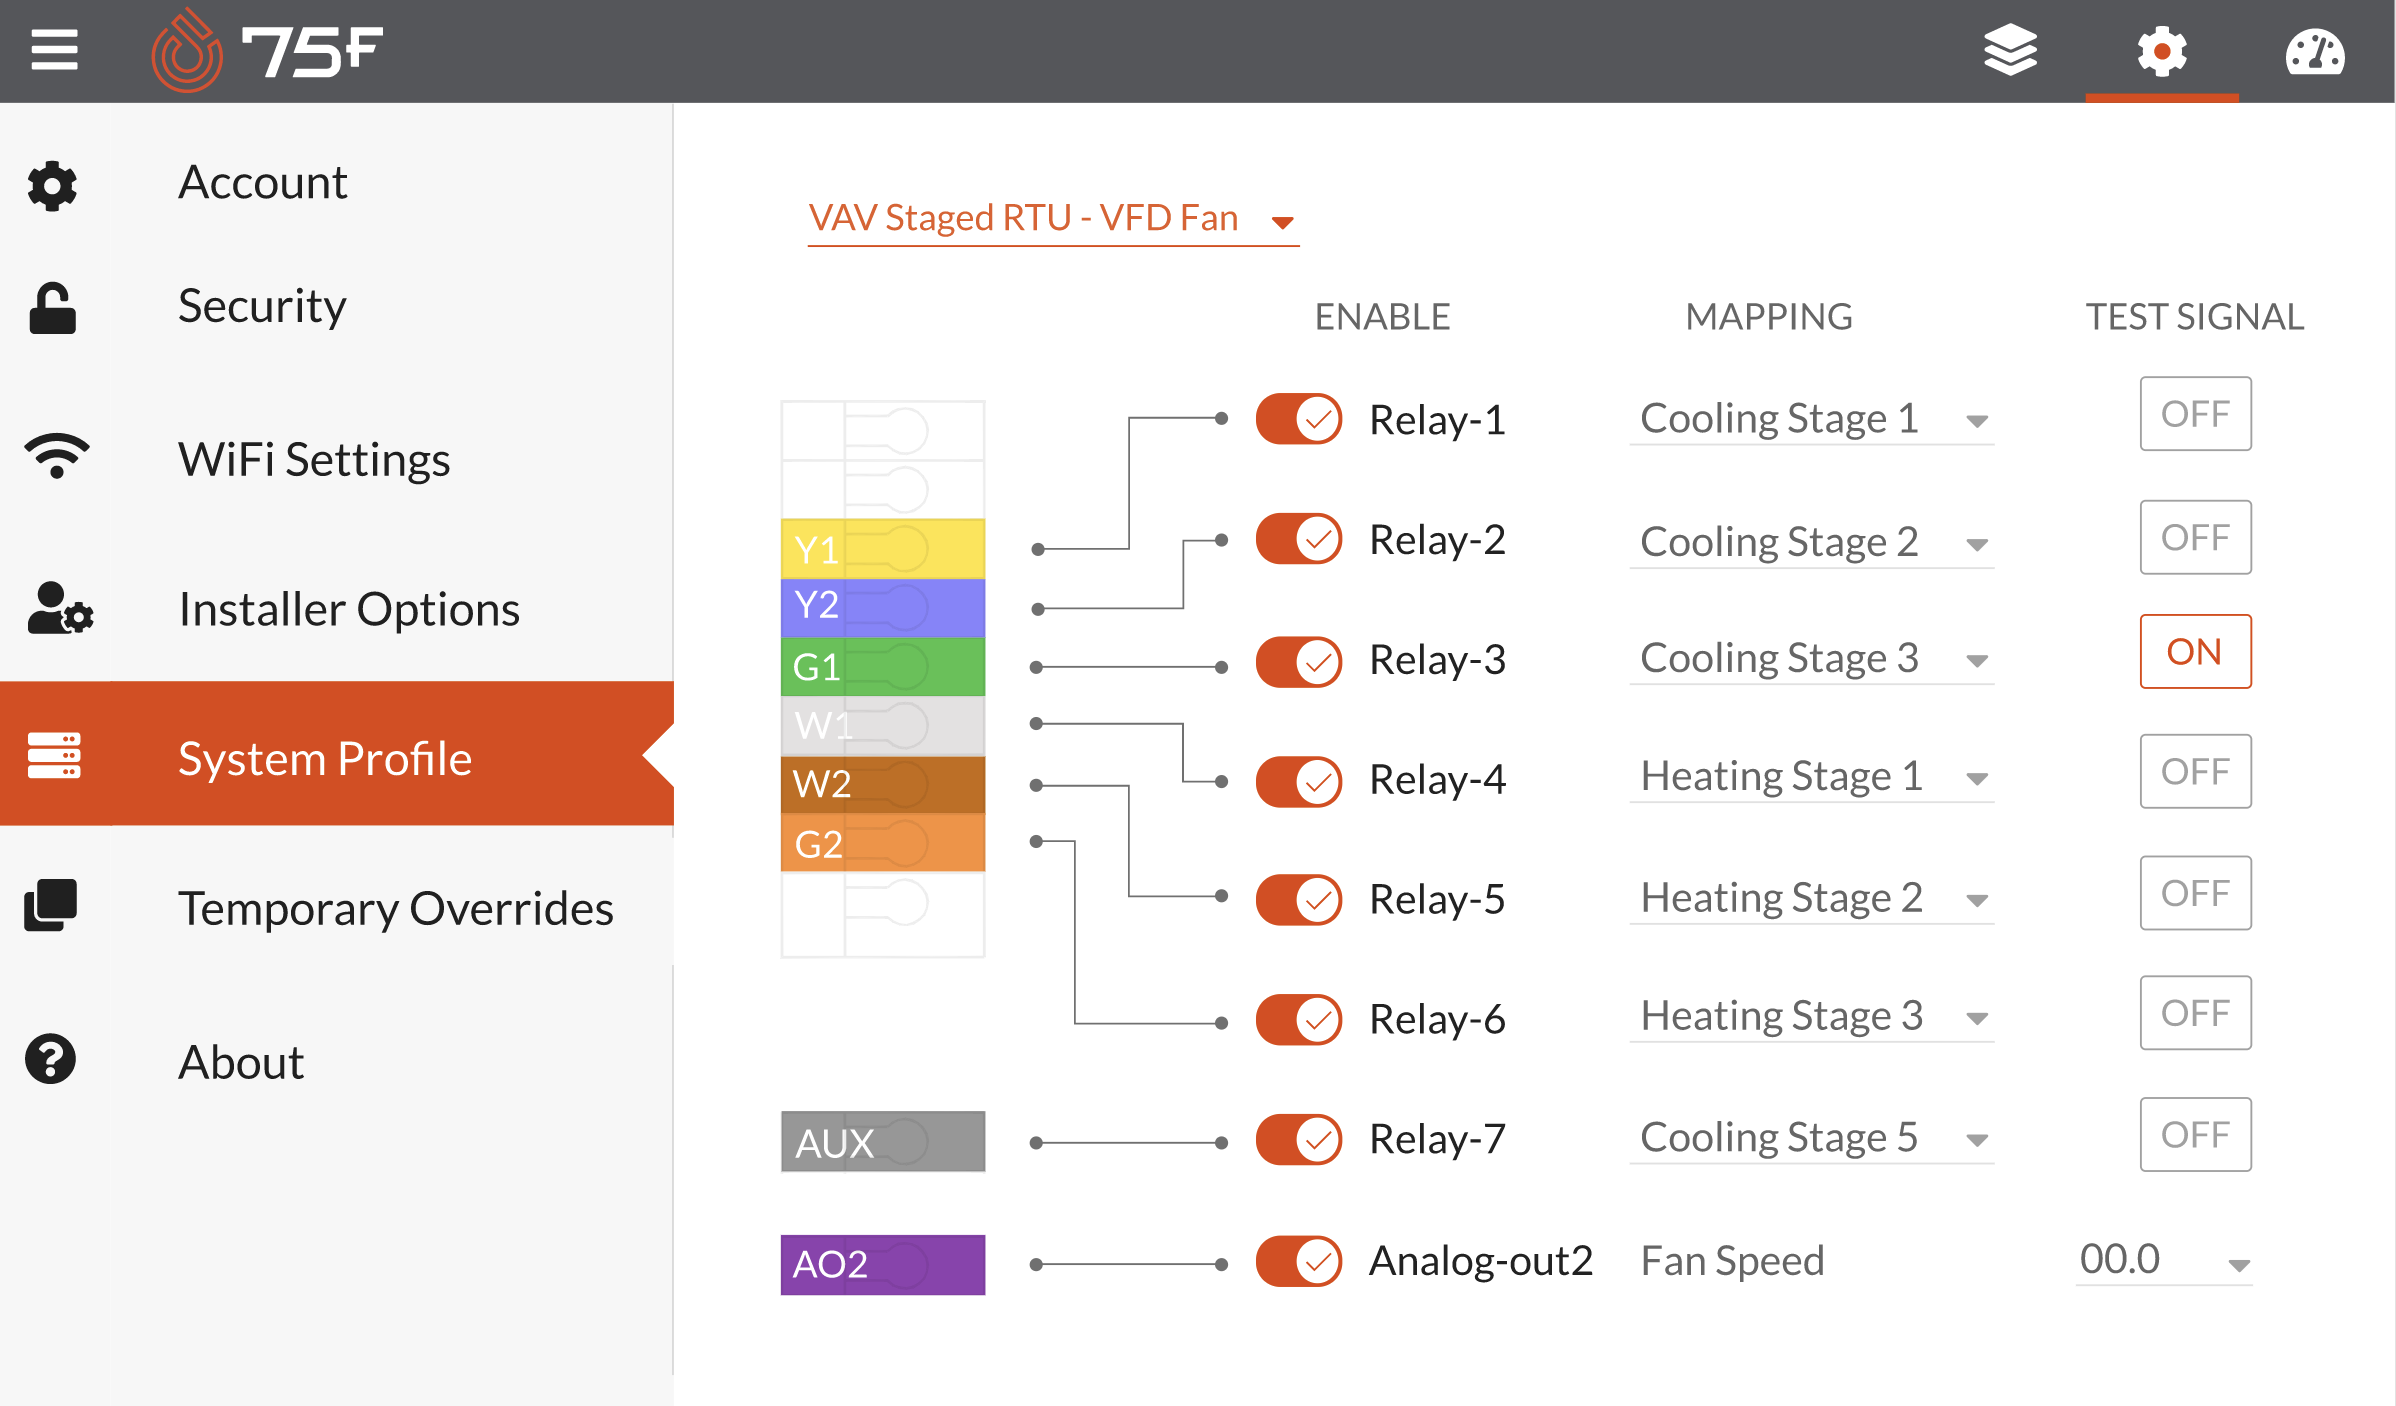Click the About question mark icon
The width and height of the screenshot is (2396, 1406).
(x=51, y=1059)
